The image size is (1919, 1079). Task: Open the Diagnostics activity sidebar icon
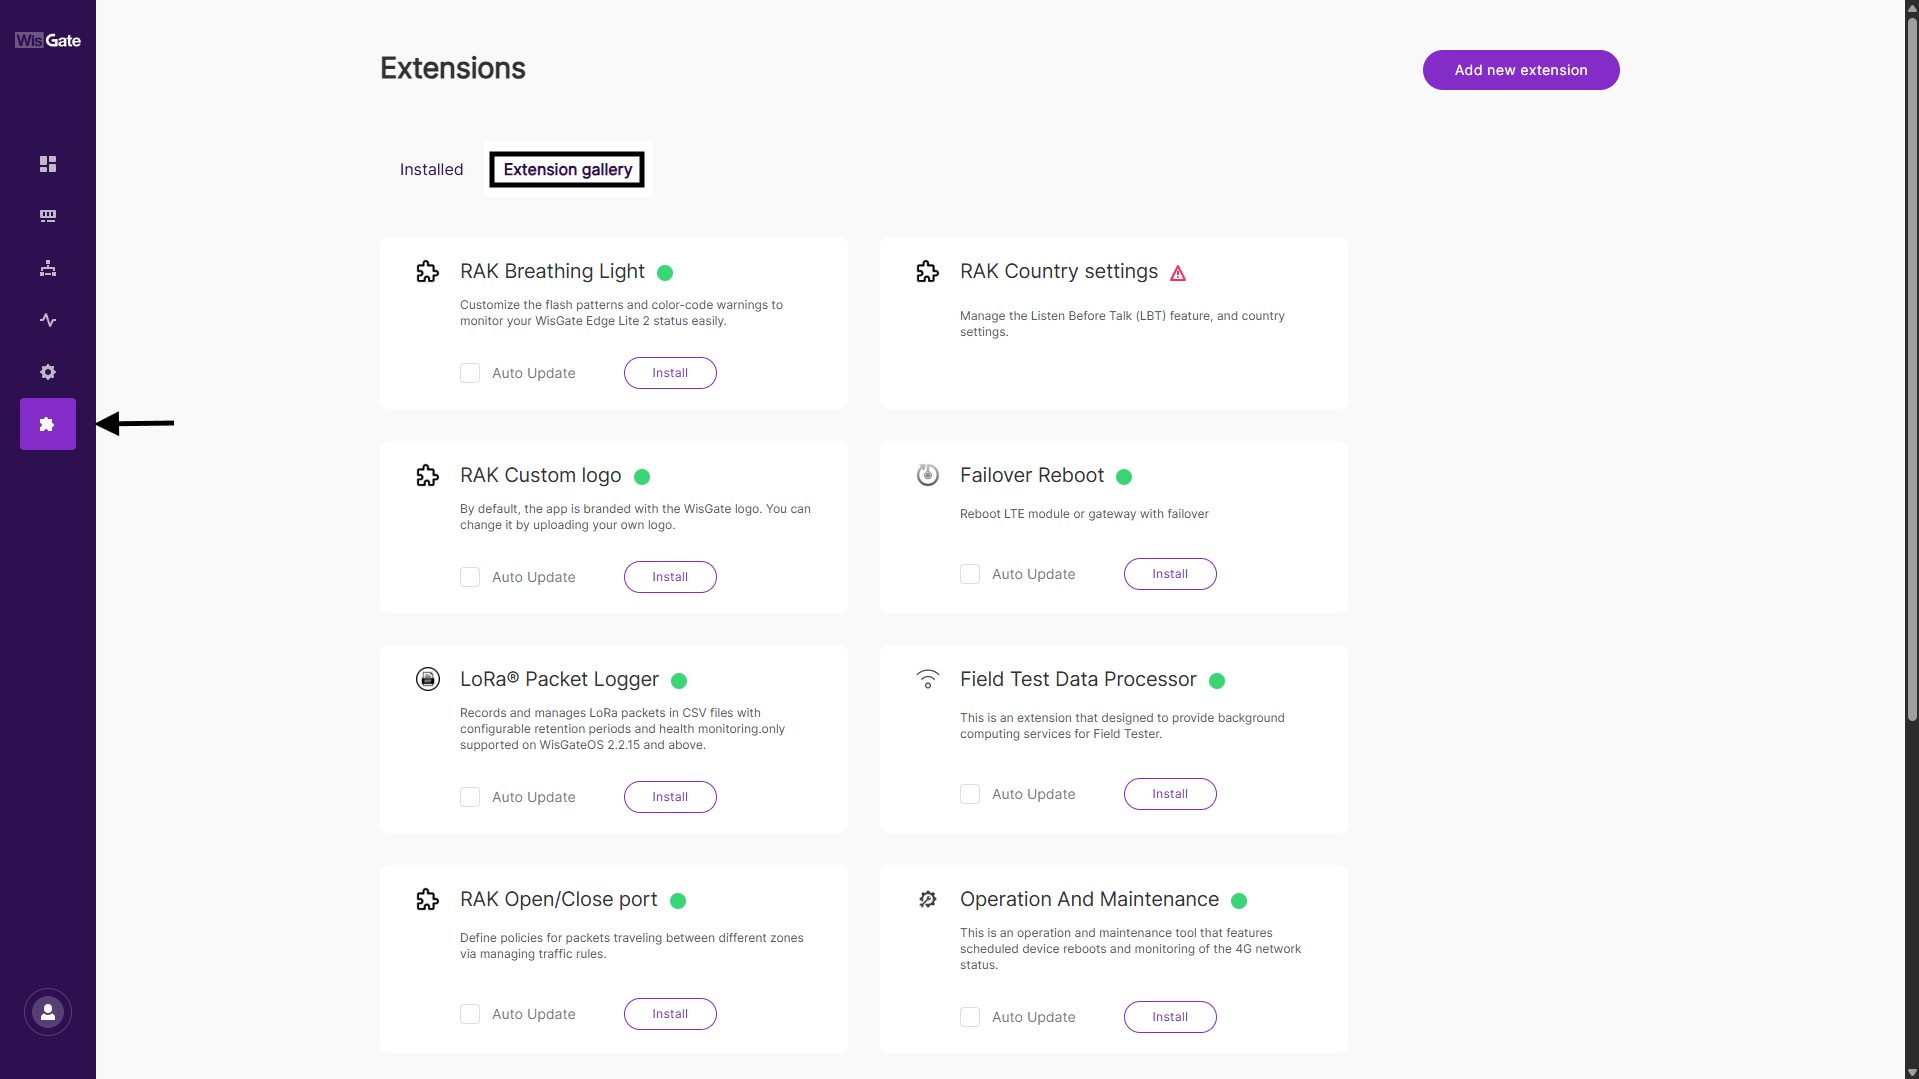click(48, 320)
